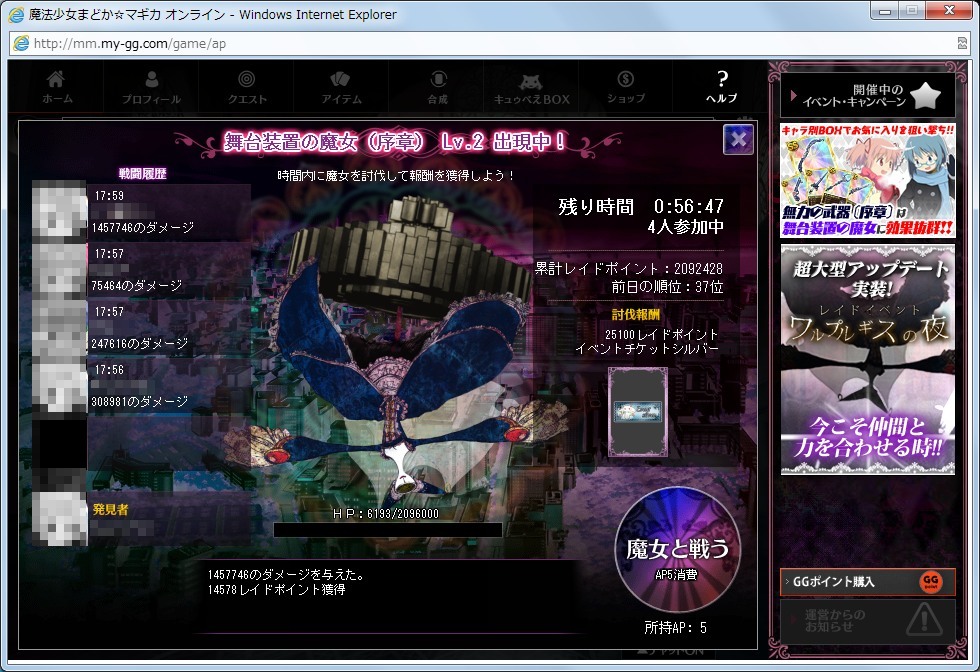Minimize the Internet Explorer window
This screenshot has height=672, width=980.
(x=885, y=11)
